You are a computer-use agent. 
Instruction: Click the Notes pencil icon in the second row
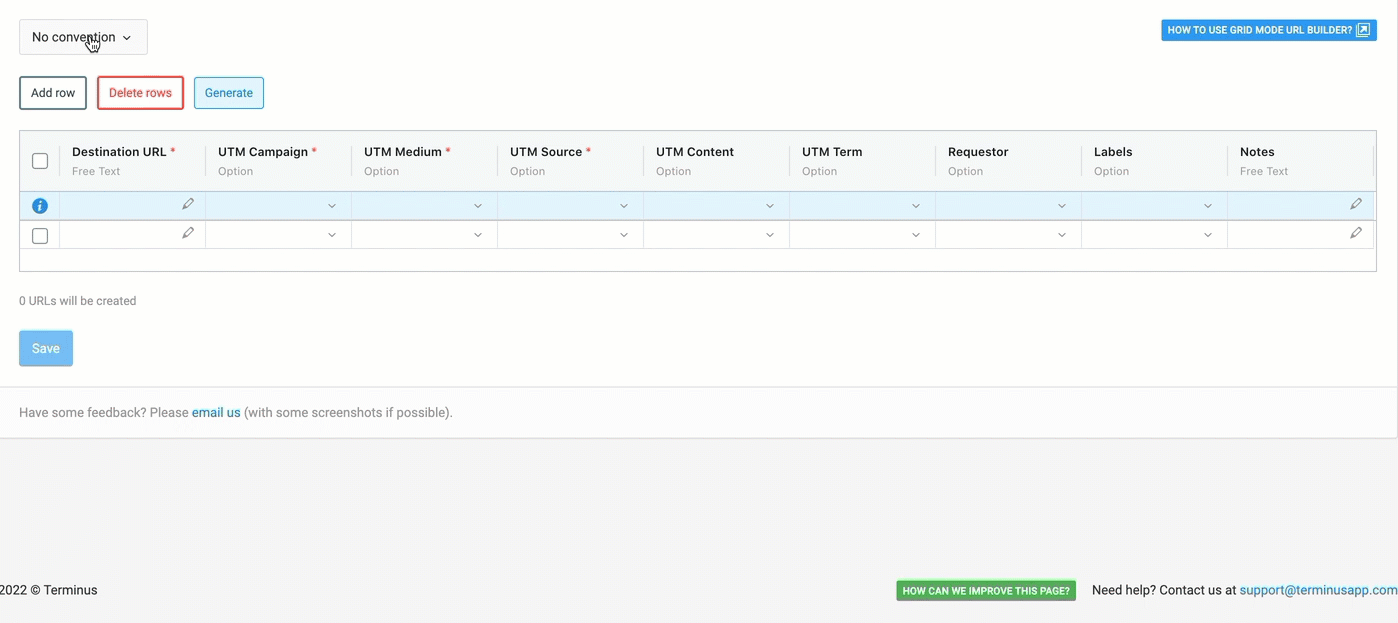(x=1356, y=232)
